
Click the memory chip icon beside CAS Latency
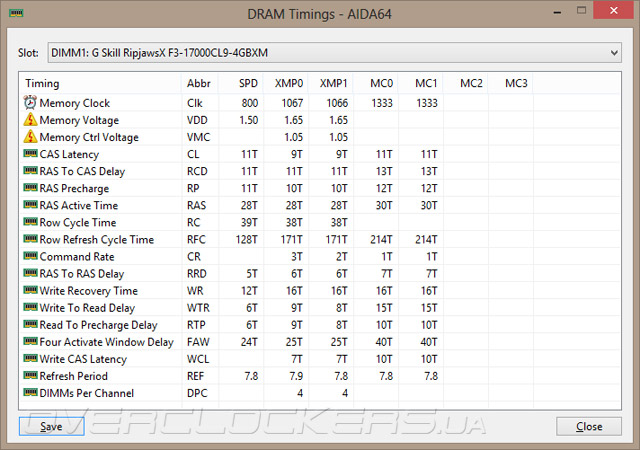[30, 154]
